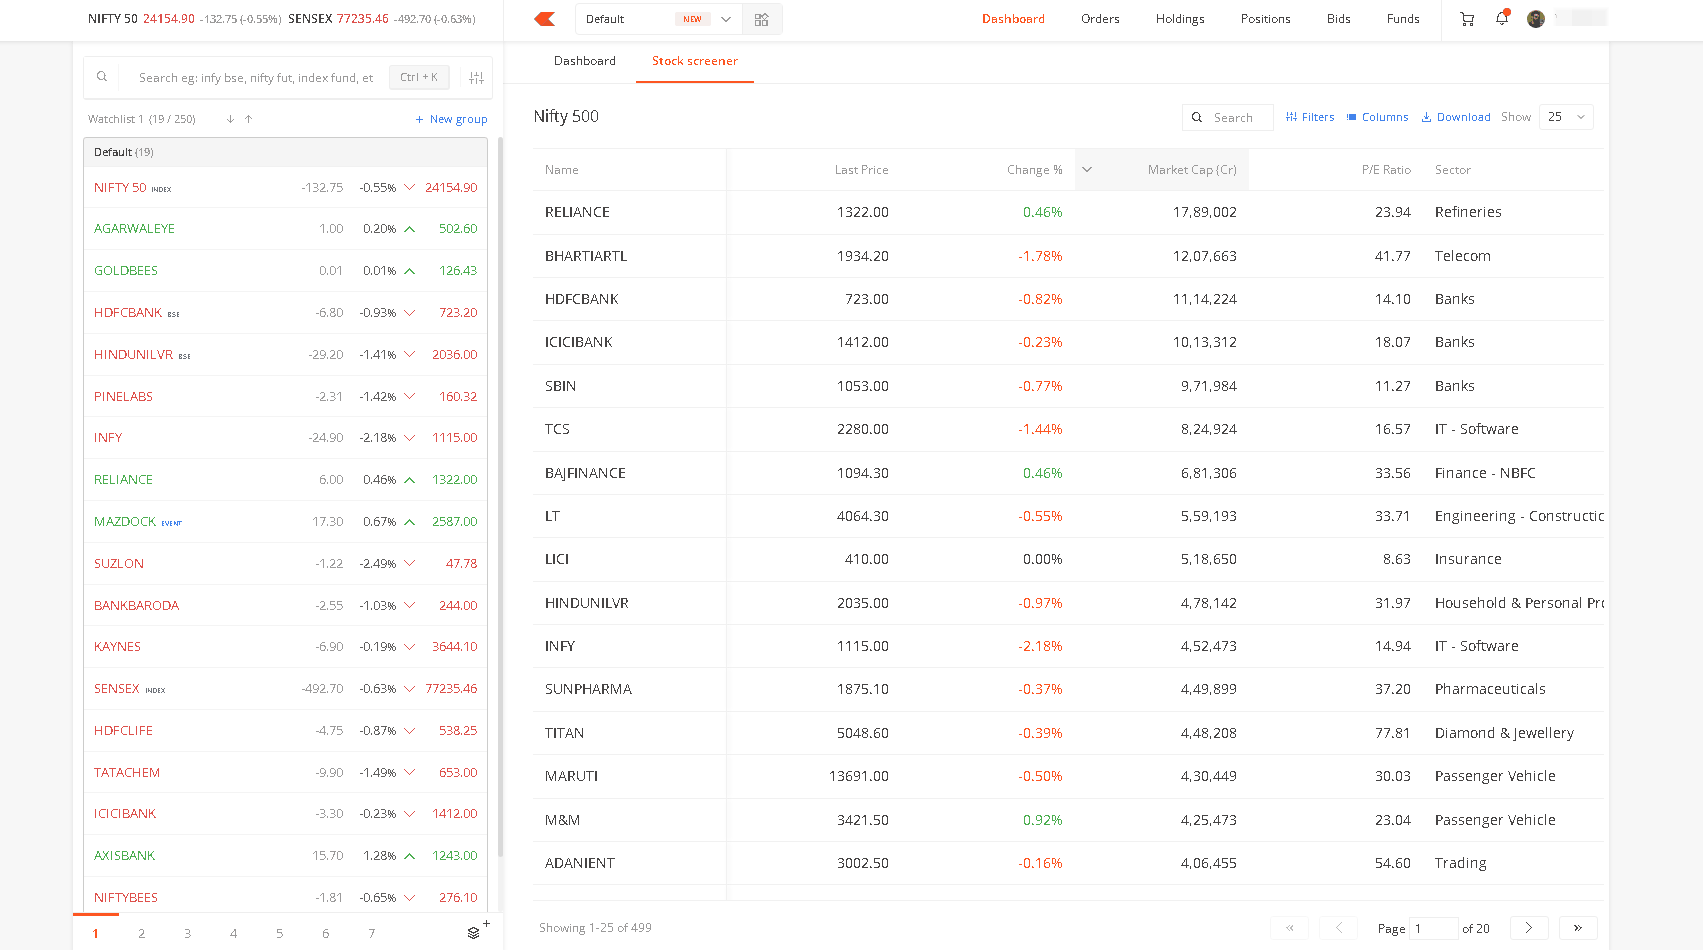Click the Kite logo icon
Screen dimensions: 1703x950
(x=545, y=19)
